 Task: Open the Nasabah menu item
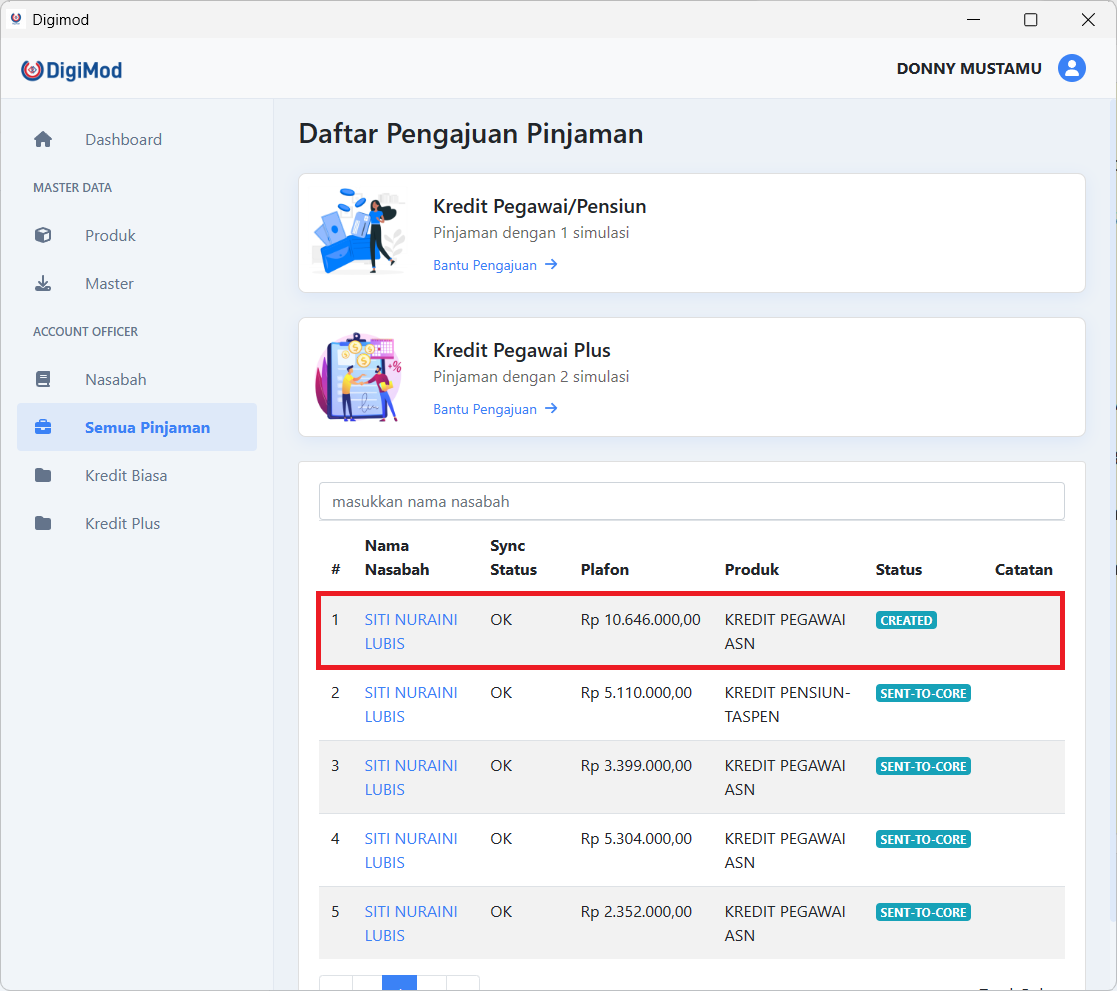(115, 379)
